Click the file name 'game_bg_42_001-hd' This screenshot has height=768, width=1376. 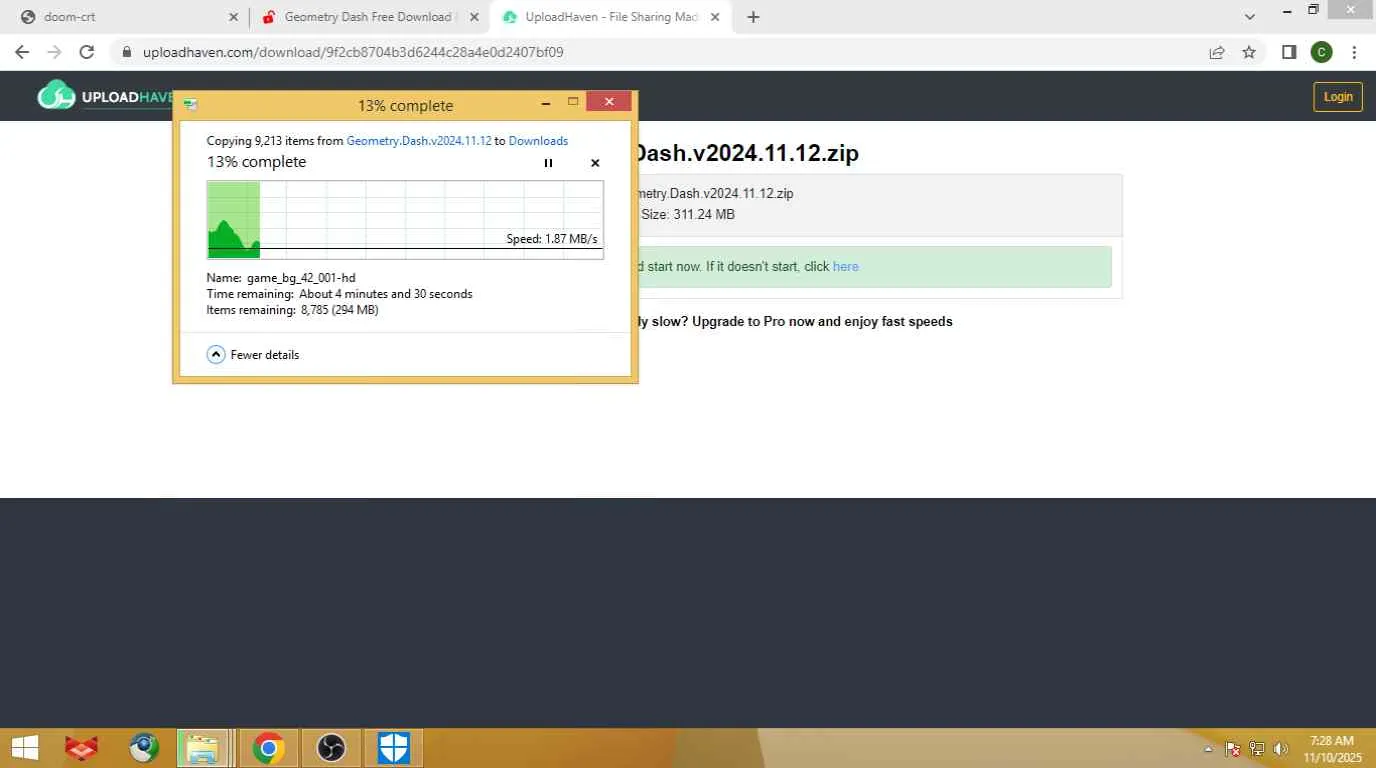pos(301,278)
